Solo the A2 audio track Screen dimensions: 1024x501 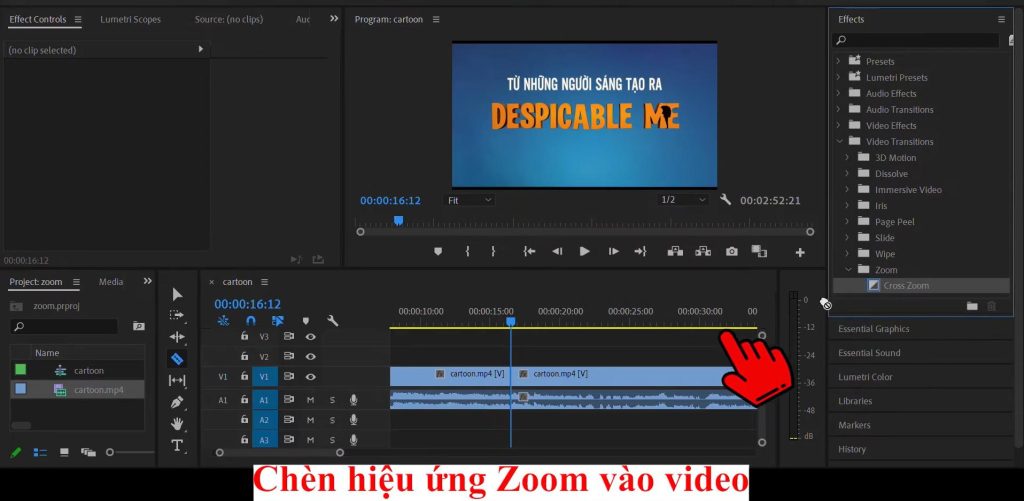click(x=332, y=420)
